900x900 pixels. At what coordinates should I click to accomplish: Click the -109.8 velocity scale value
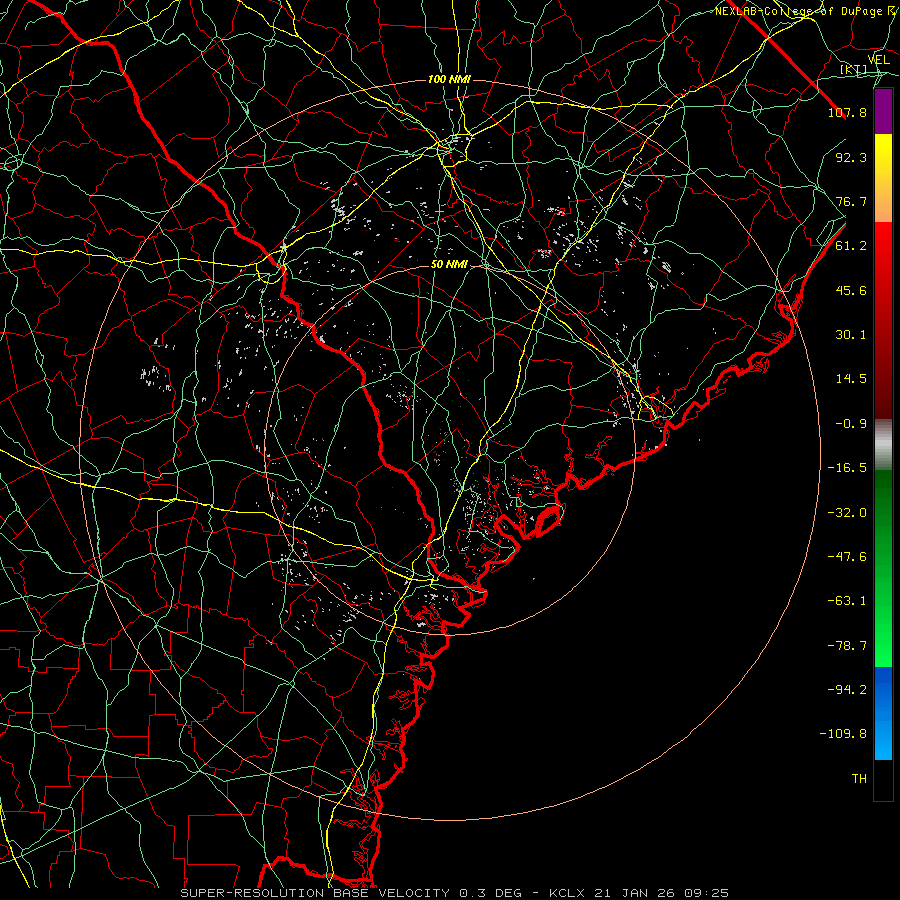pos(843,734)
